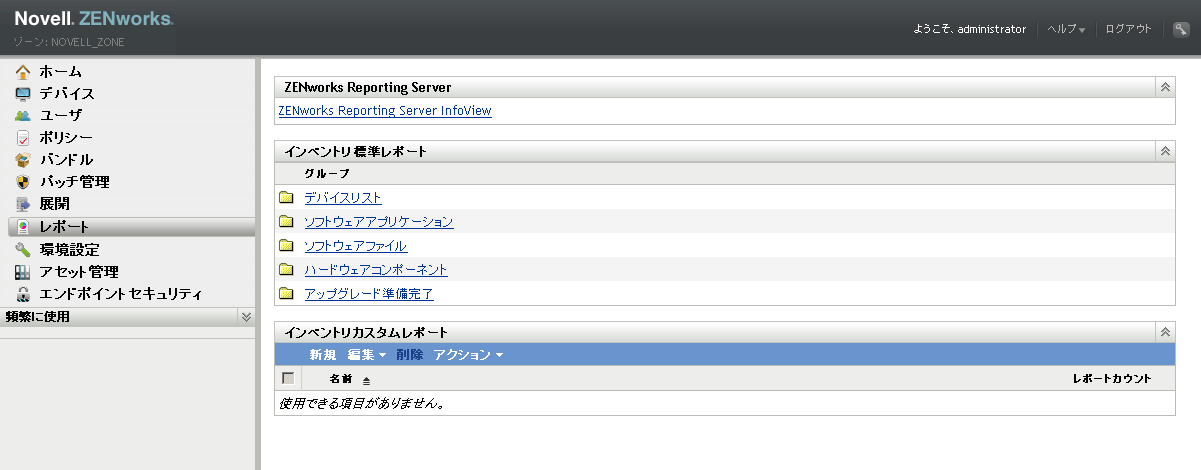
Task: Open the アップグレード準備完了 report group
Action: click(369, 294)
